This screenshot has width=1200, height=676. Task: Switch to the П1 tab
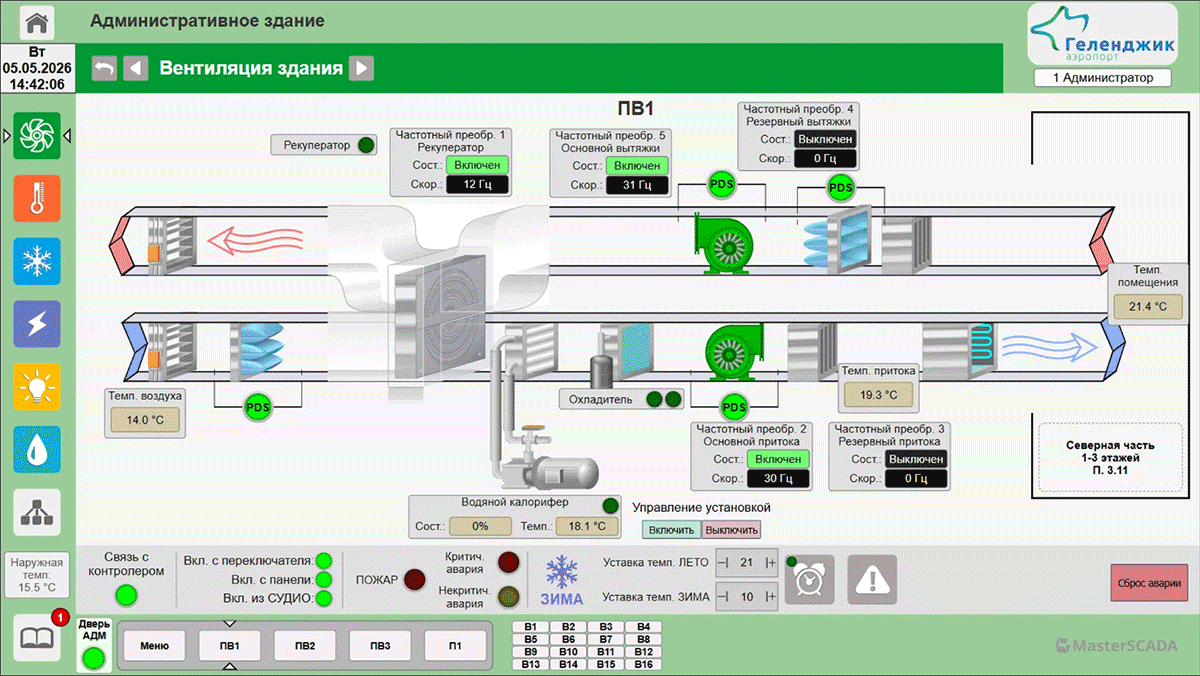click(x=455, y=646)
